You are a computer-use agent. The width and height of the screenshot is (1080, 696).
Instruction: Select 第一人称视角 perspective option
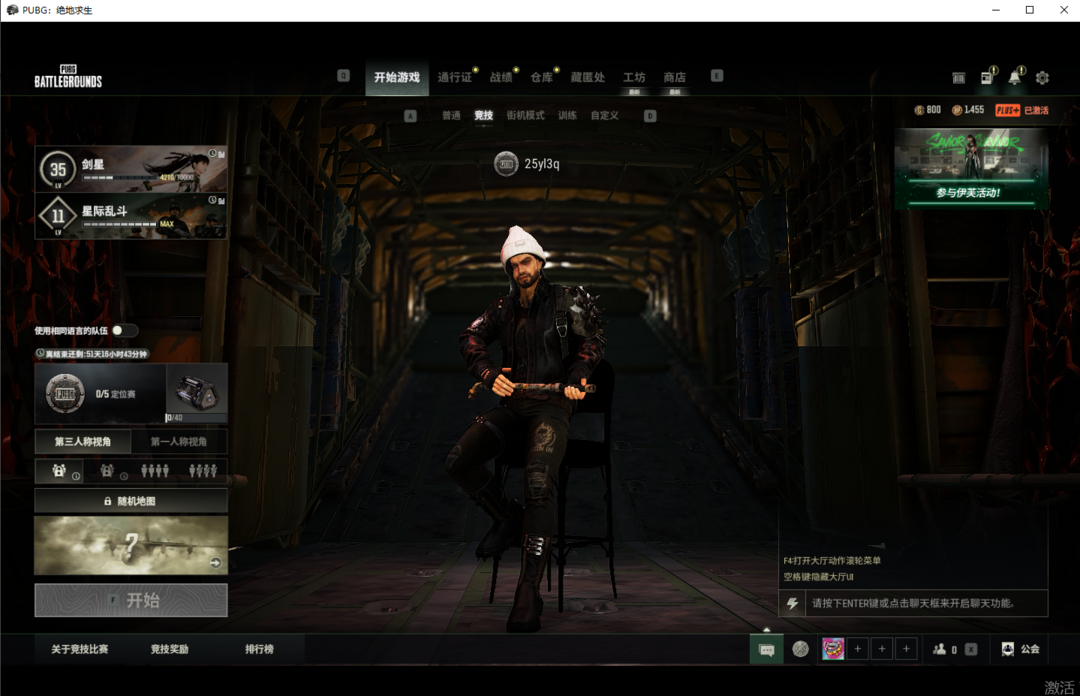click(x=179, y=441)
